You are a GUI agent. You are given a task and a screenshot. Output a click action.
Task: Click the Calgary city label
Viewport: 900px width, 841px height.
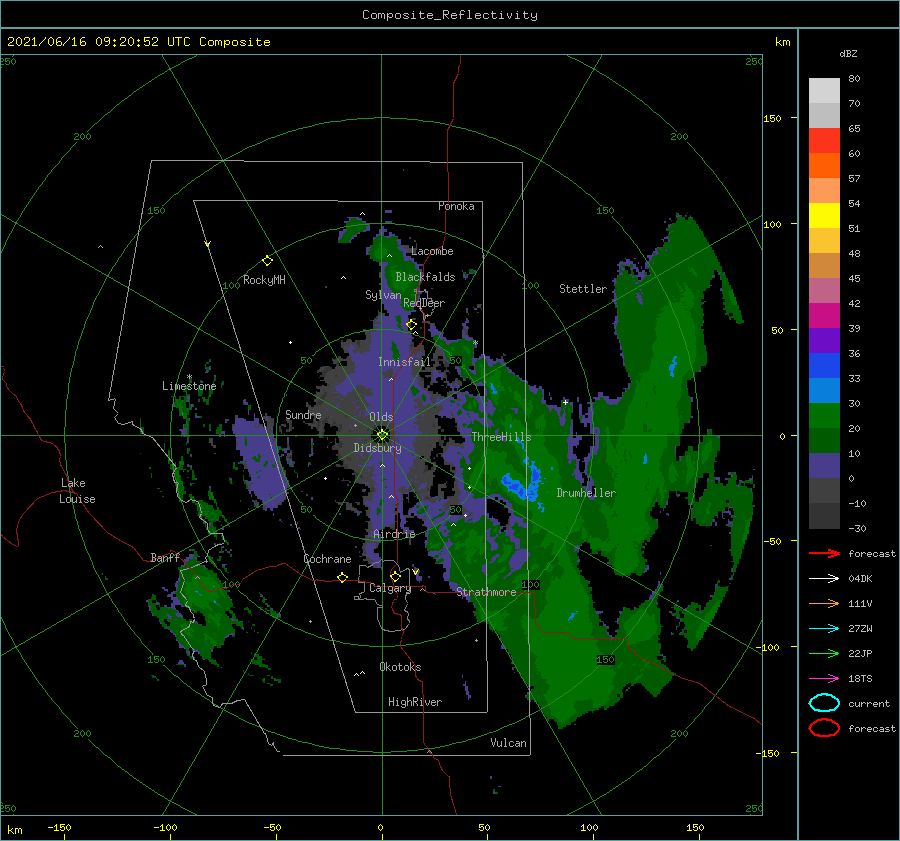click(390, 588)
